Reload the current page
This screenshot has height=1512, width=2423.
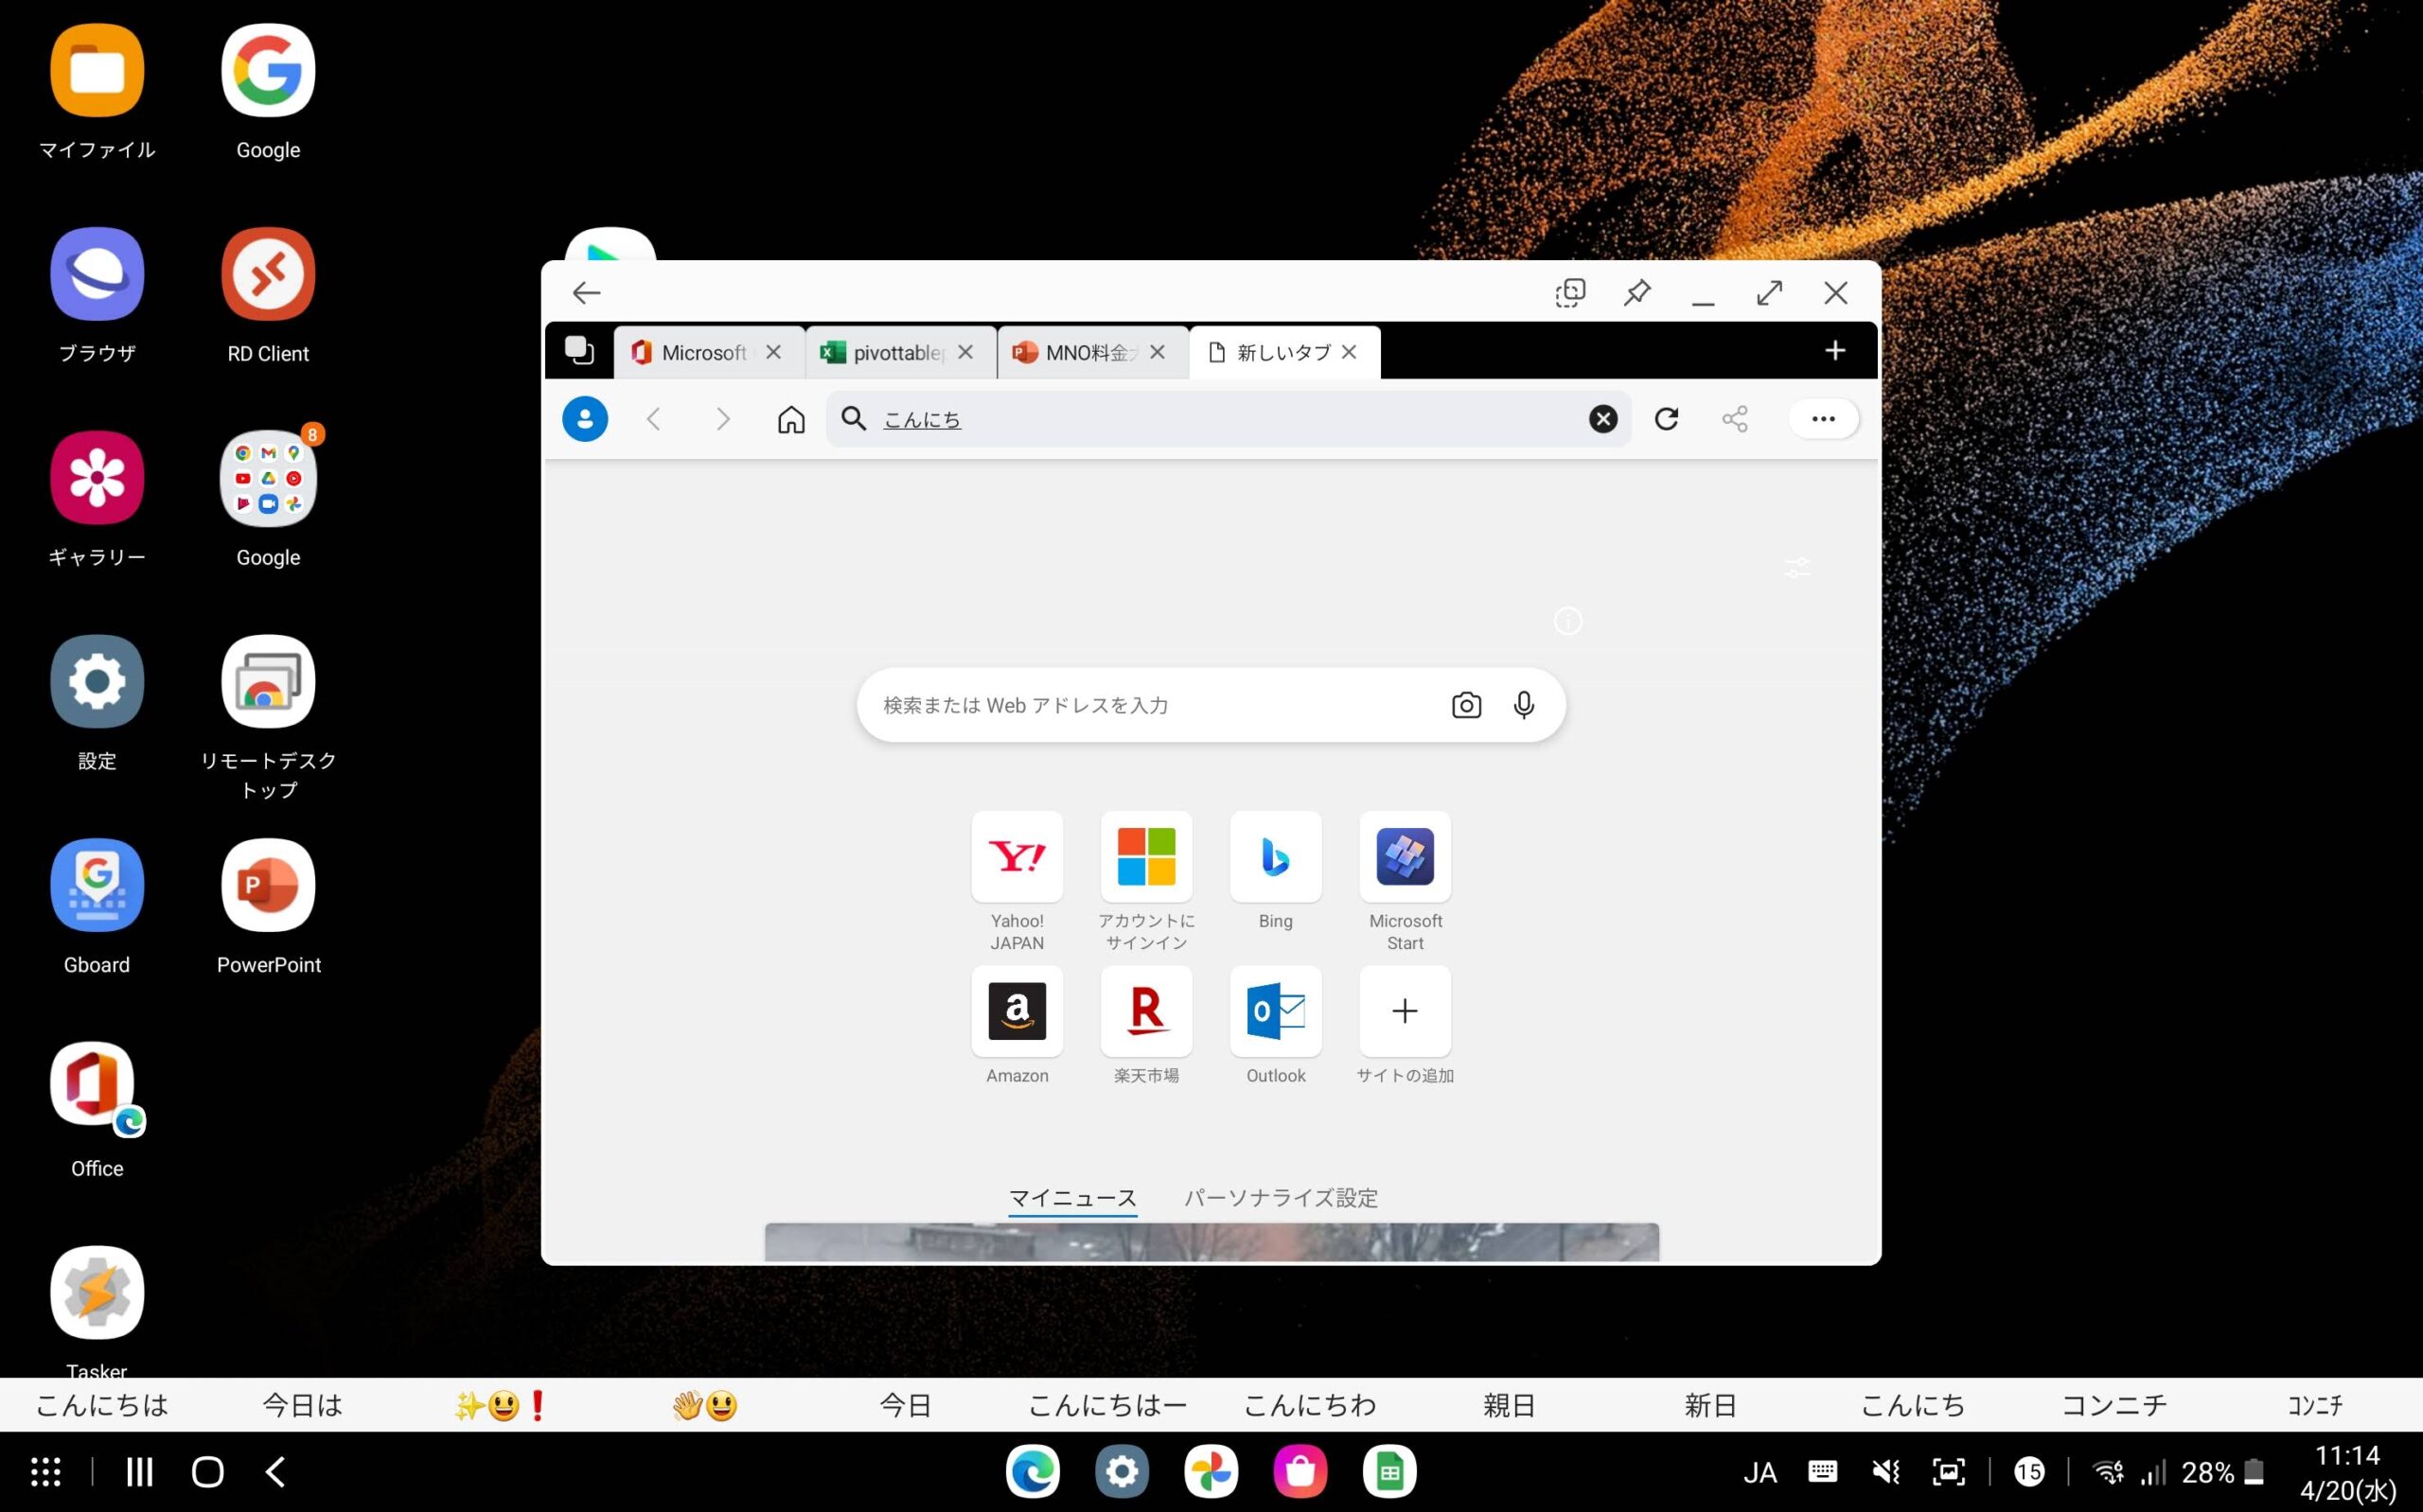[x=1666, y=419]
